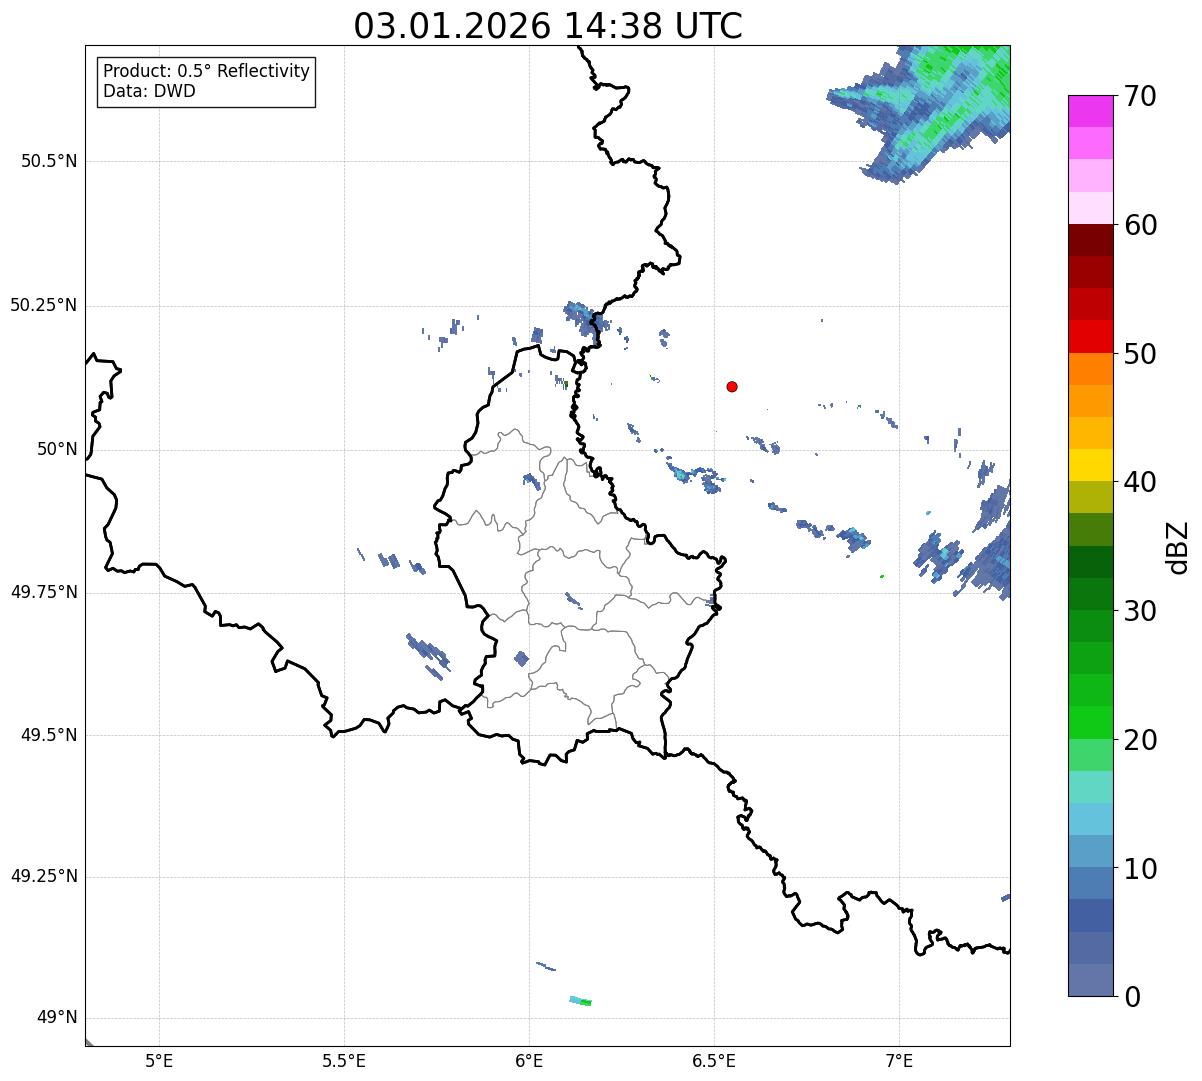The image size is (1202, 1081).
Task: Click the orange swatch just below 50 dBZ
Action: pos(1091,369)
